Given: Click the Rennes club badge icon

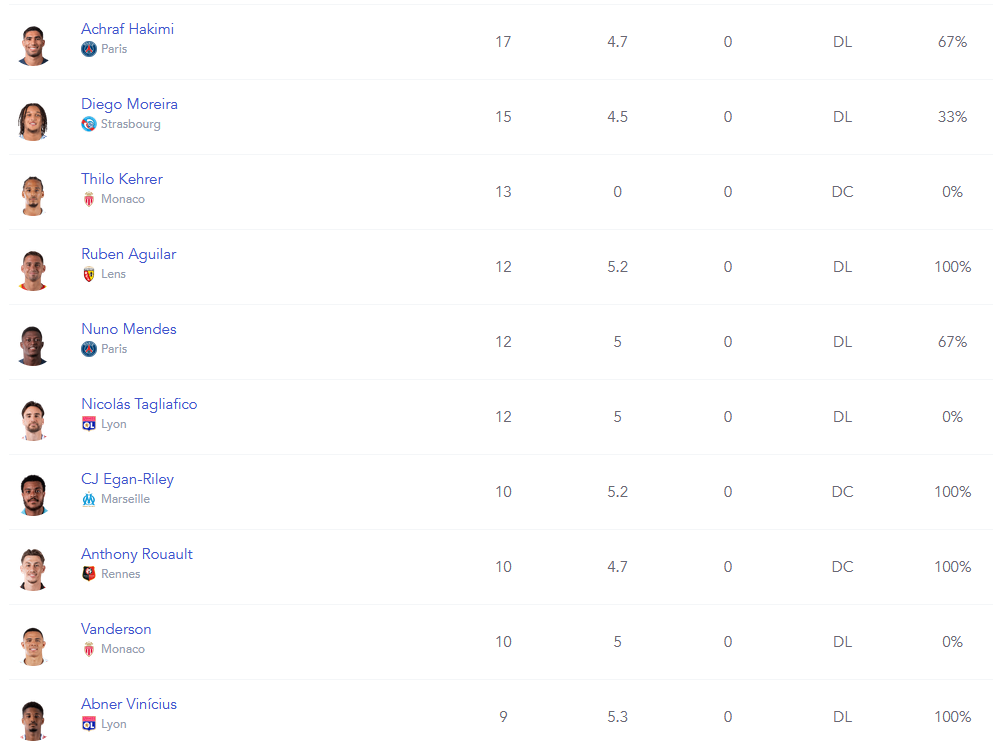Looking at the screenshot, I should pos(89,574).
